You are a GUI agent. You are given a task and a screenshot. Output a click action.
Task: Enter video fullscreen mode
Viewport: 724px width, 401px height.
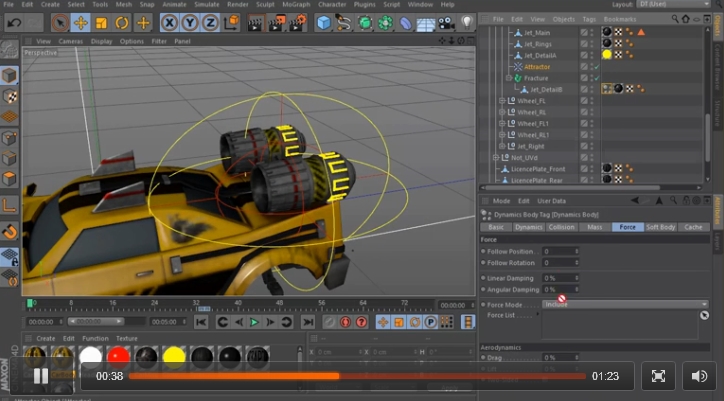point(658,376)
